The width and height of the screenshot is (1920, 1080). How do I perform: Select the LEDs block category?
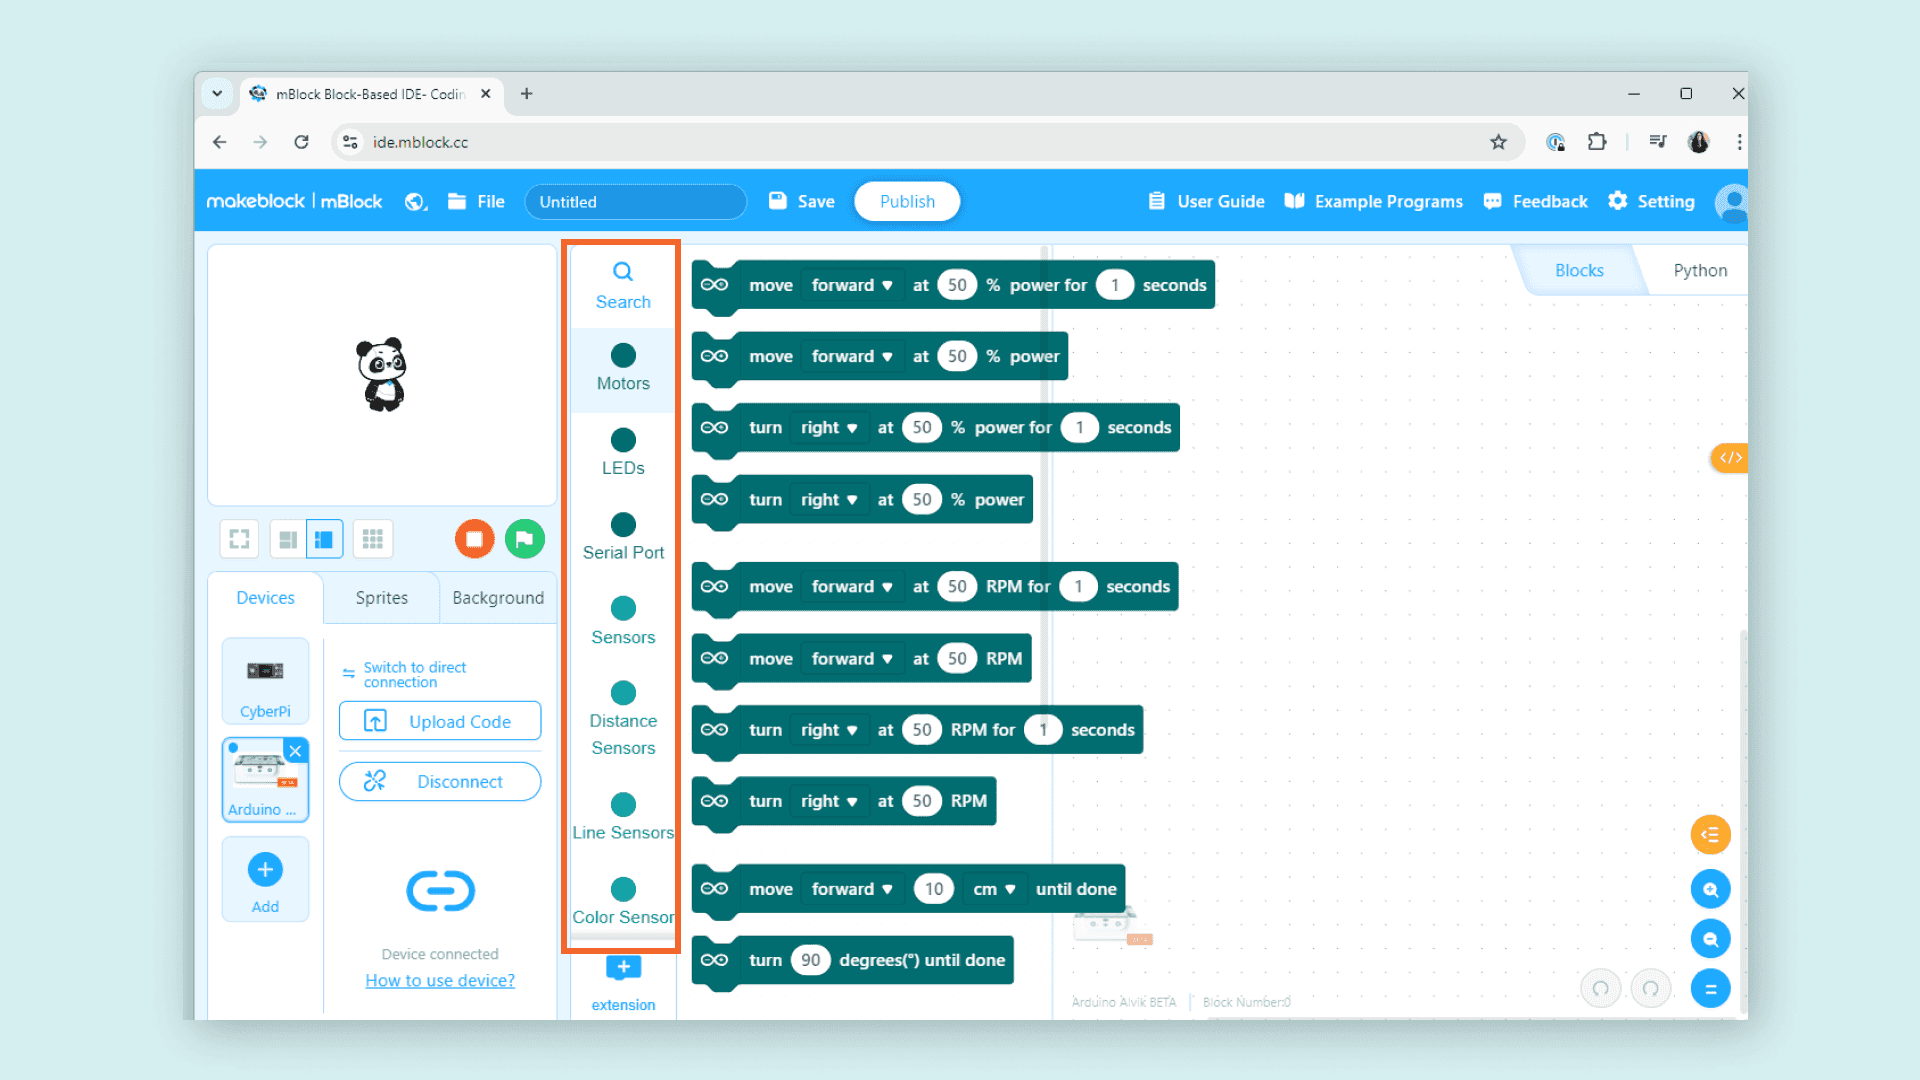pyautogui.click(x=623, y=452)
